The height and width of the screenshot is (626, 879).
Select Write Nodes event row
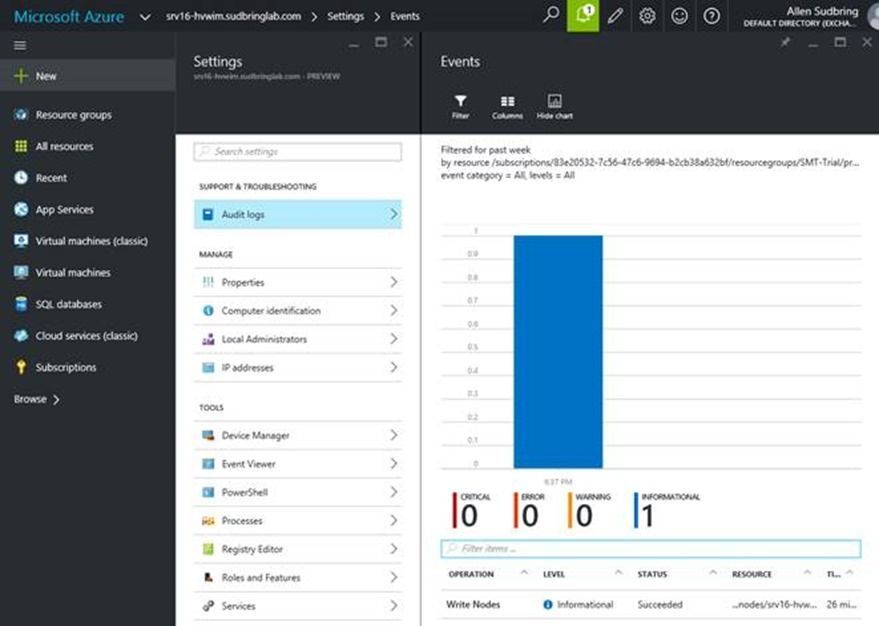[650, 605]
